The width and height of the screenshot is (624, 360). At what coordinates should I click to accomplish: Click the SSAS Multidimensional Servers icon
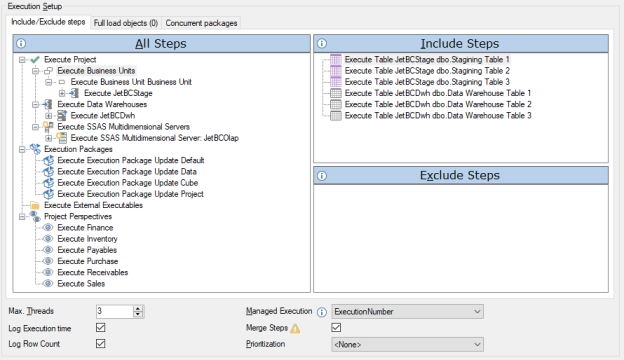pyautogui.click(x=48, y=126)
